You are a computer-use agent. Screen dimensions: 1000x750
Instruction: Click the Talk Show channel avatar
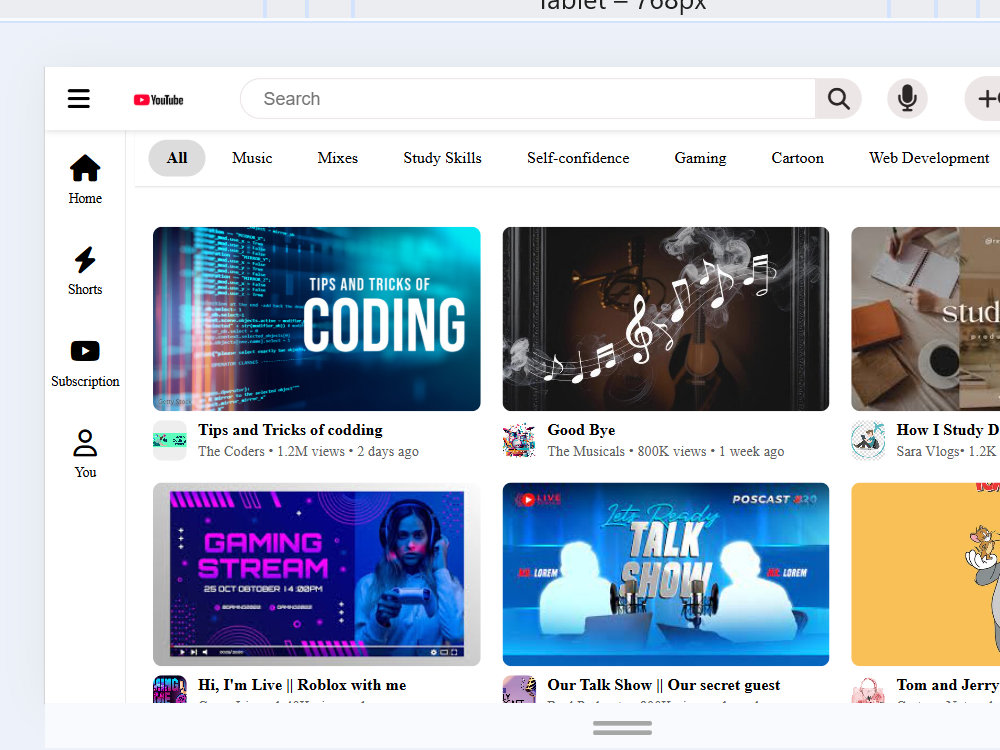click(x=519, y=690)
